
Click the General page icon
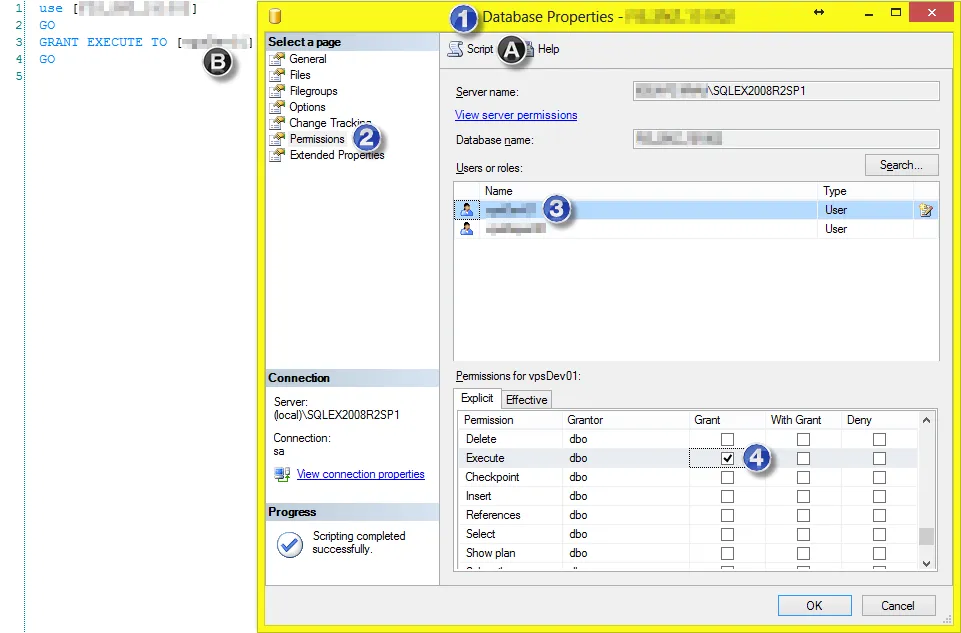pyautogui.click(x=278, y=59)
